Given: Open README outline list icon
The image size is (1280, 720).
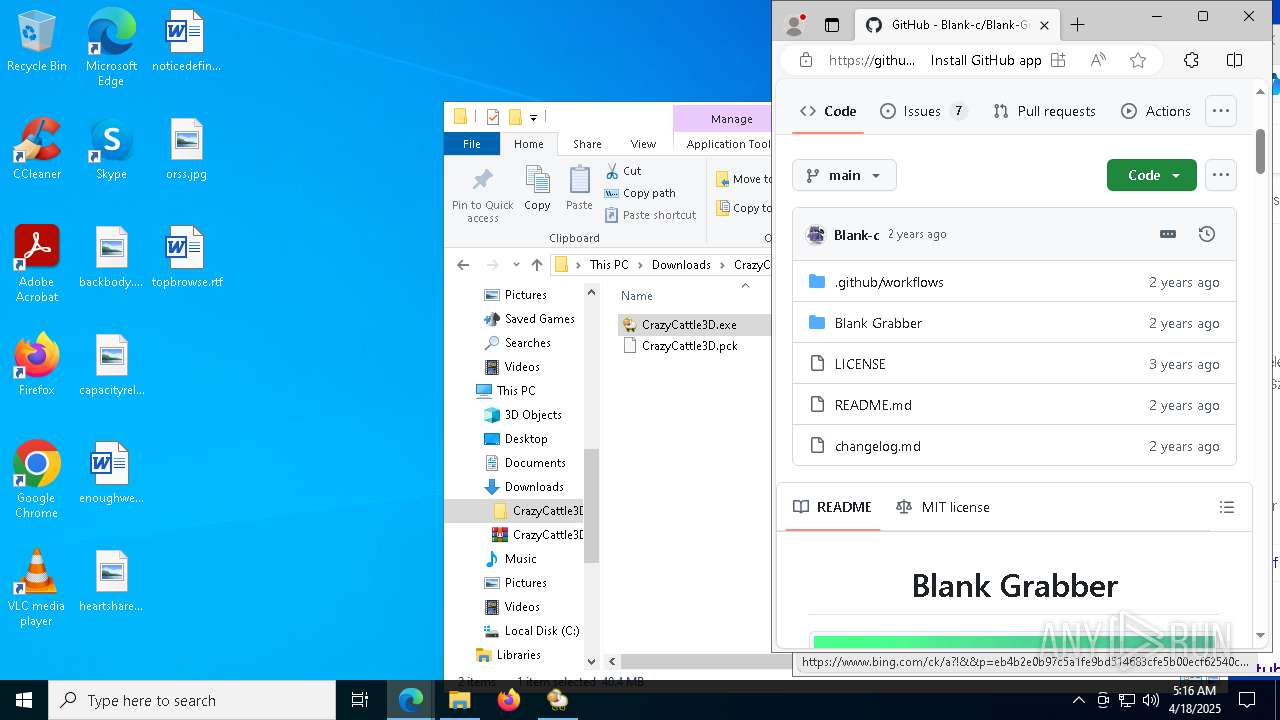Looking at the screenshot, I should coord(1227,507).
